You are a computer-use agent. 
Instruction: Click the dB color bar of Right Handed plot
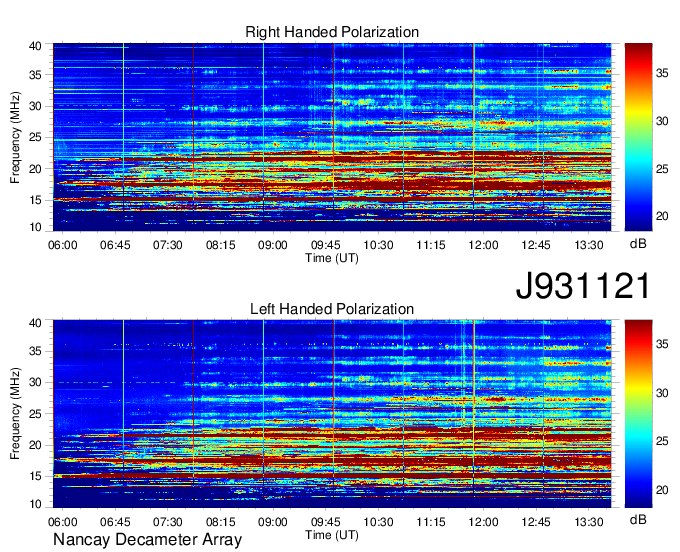(638, 137)
